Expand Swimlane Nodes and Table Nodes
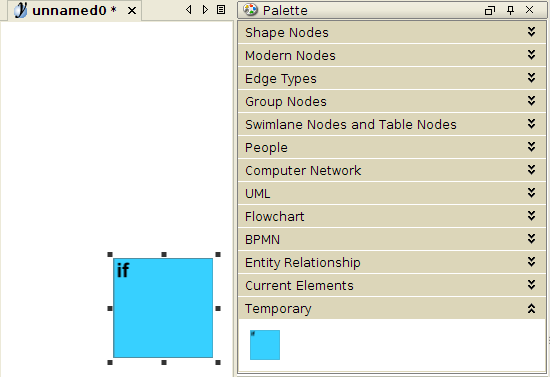 pyautogui.click(x=391, y=124)
